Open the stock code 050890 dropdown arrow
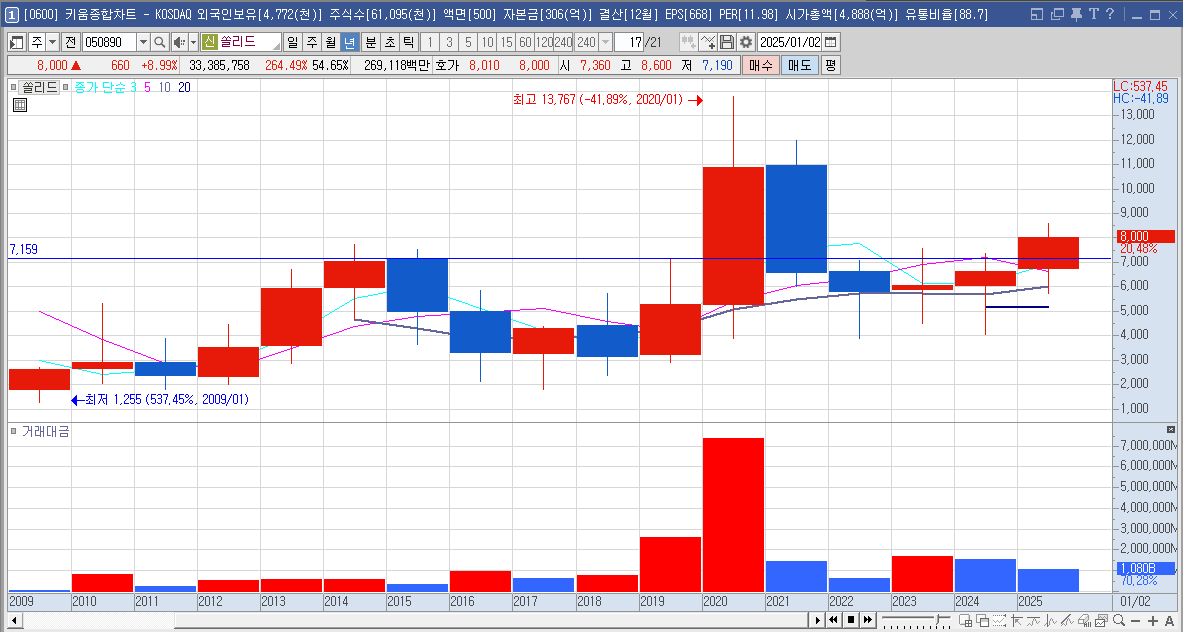 tap(143, 42)
